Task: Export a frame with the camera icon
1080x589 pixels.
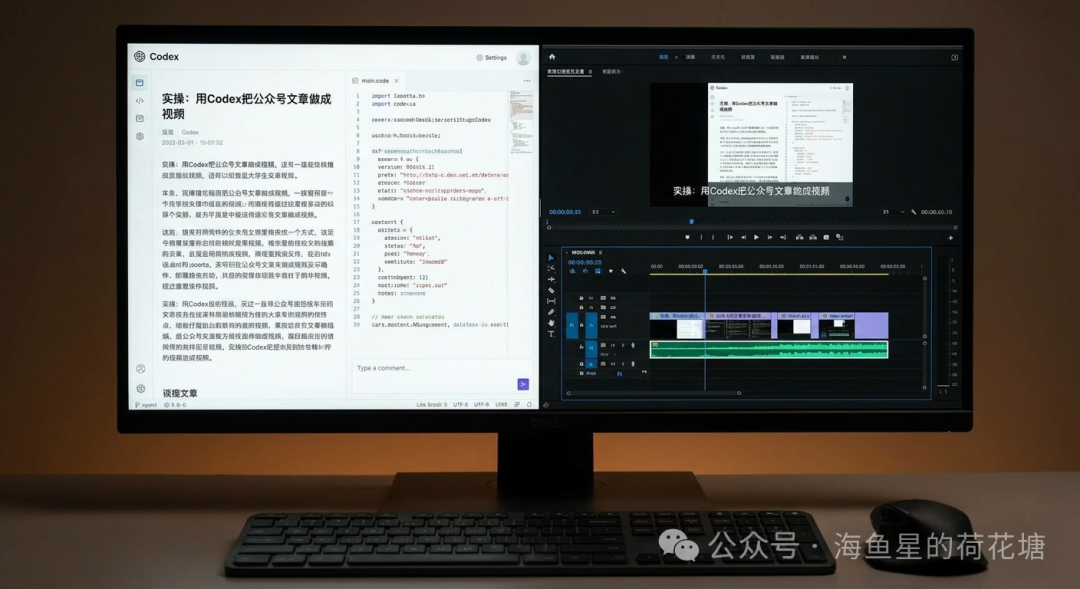Action: click(826, 237)
